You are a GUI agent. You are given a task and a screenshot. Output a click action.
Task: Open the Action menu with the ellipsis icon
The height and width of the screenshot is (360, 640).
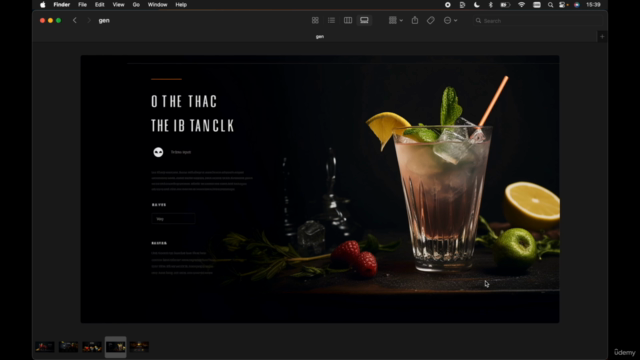tap(450, 20)
